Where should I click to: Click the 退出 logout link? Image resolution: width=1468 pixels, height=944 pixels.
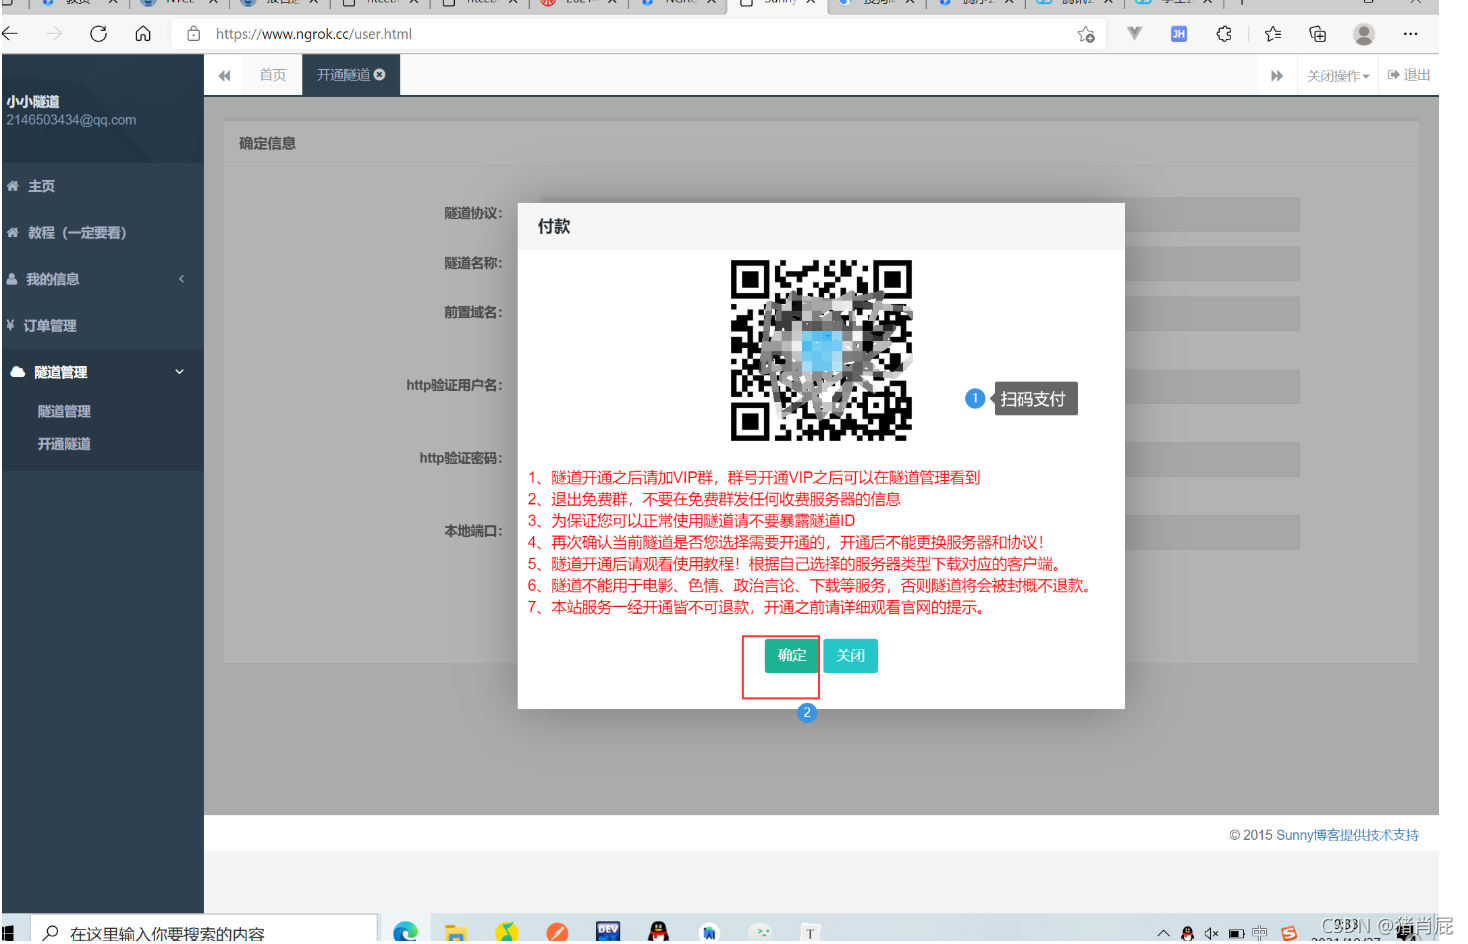click(1409, 75)
